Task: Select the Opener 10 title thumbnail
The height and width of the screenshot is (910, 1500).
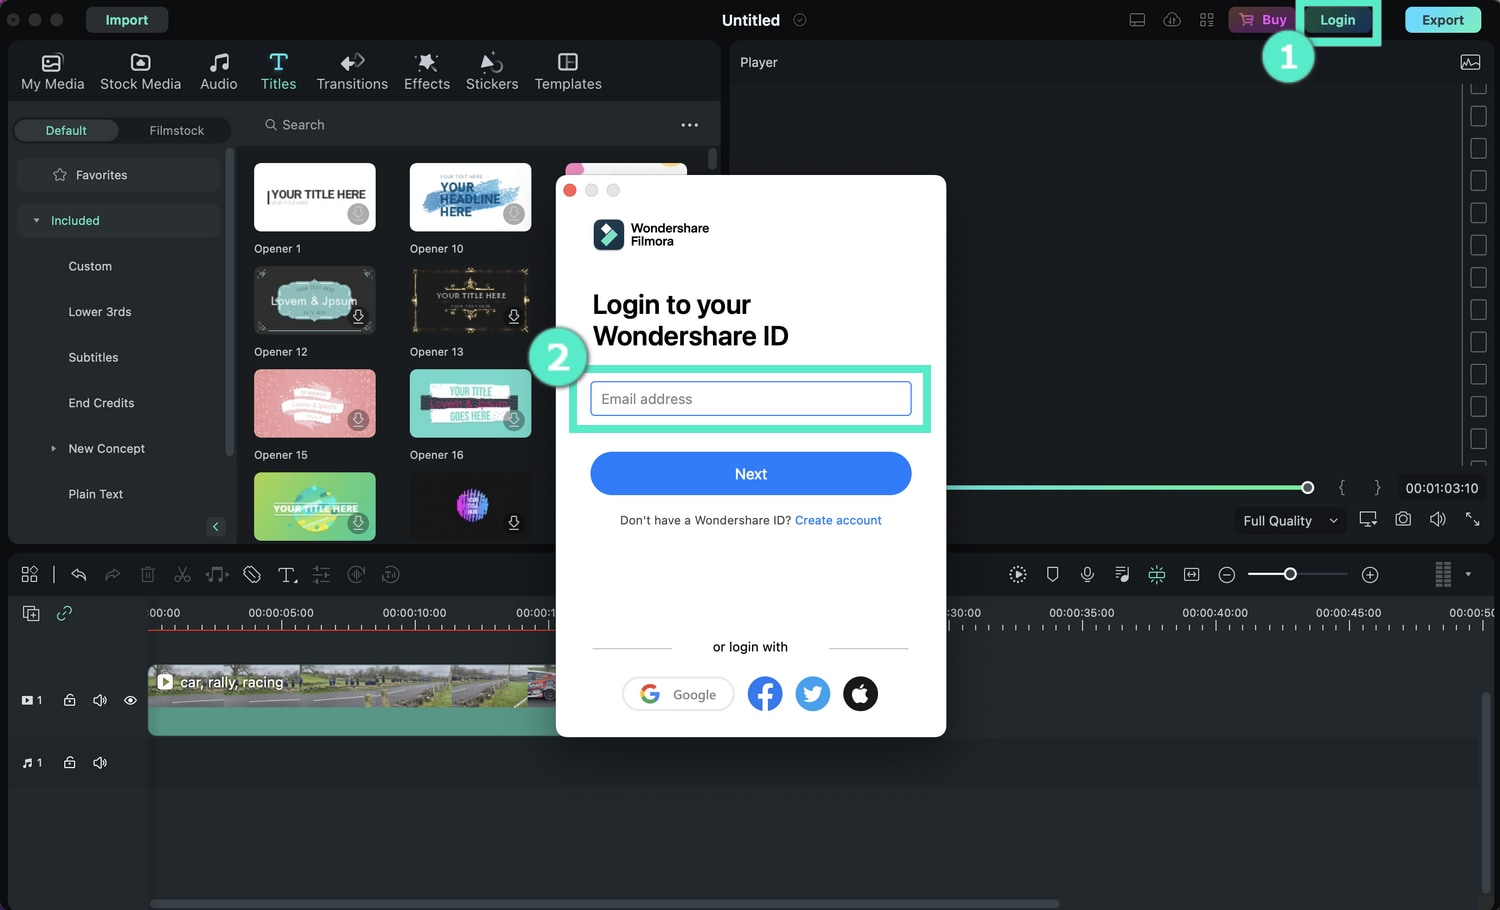Action: pos(470,197)
